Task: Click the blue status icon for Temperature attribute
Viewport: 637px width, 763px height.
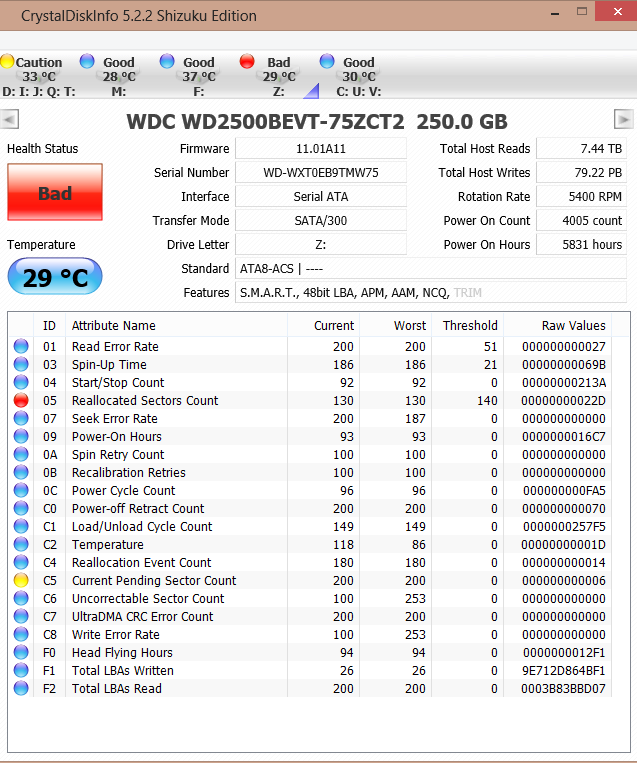Action: point(21,544)
